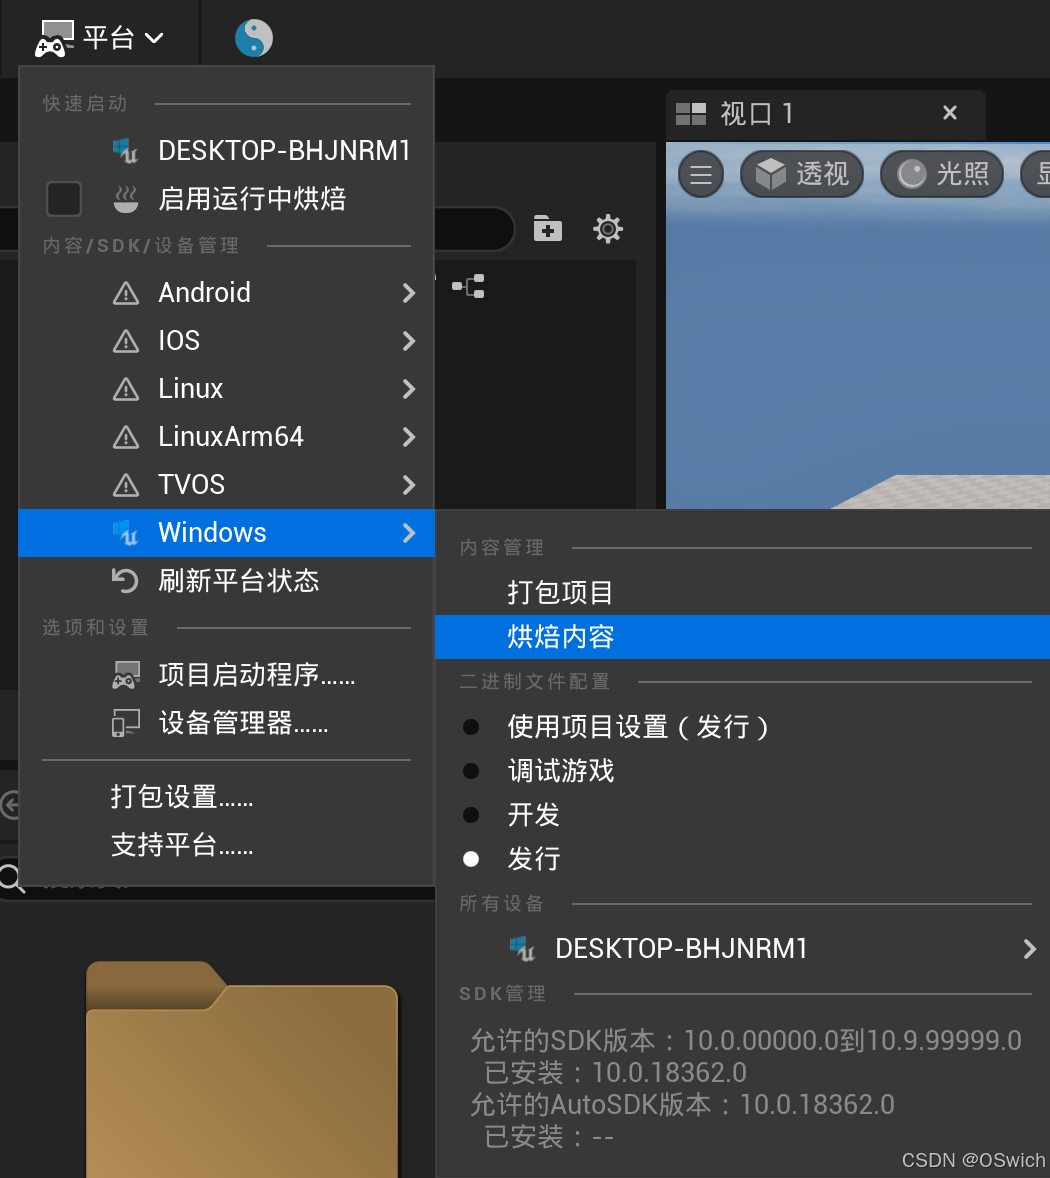Expand the TVOS submenu chevron
The image size is (1050, 1178).
click(x=409, y=485)
